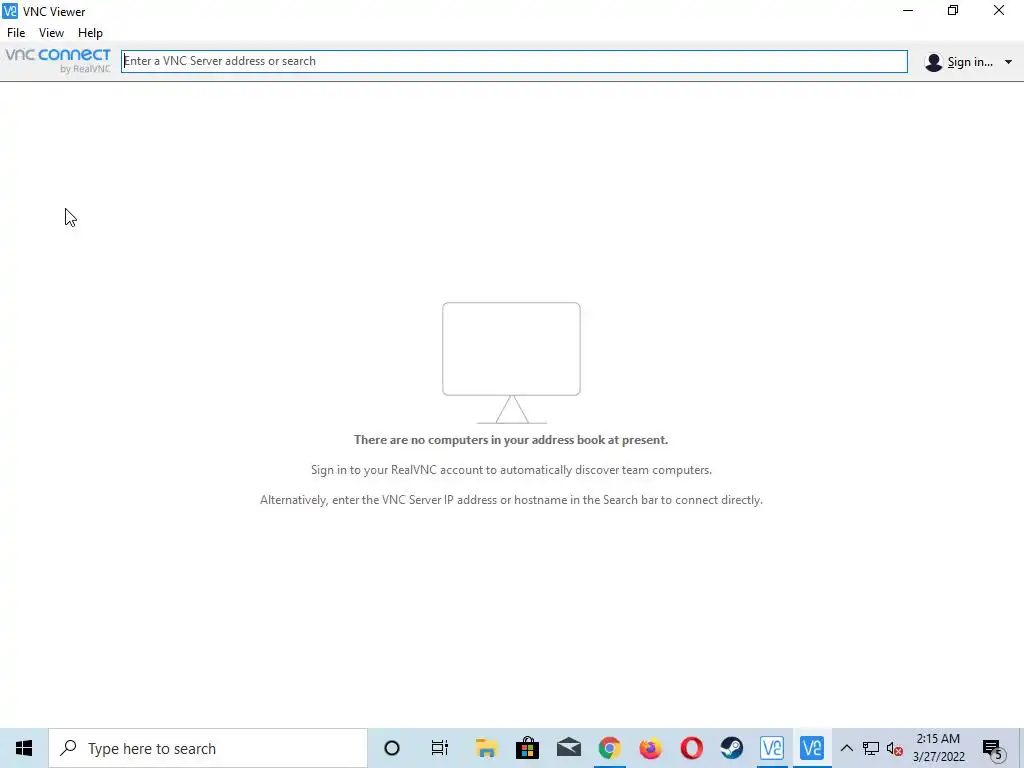1024x768 pixels.
Task: Expand the Sign in dropdown arrow
Action: pos(1008,62)
